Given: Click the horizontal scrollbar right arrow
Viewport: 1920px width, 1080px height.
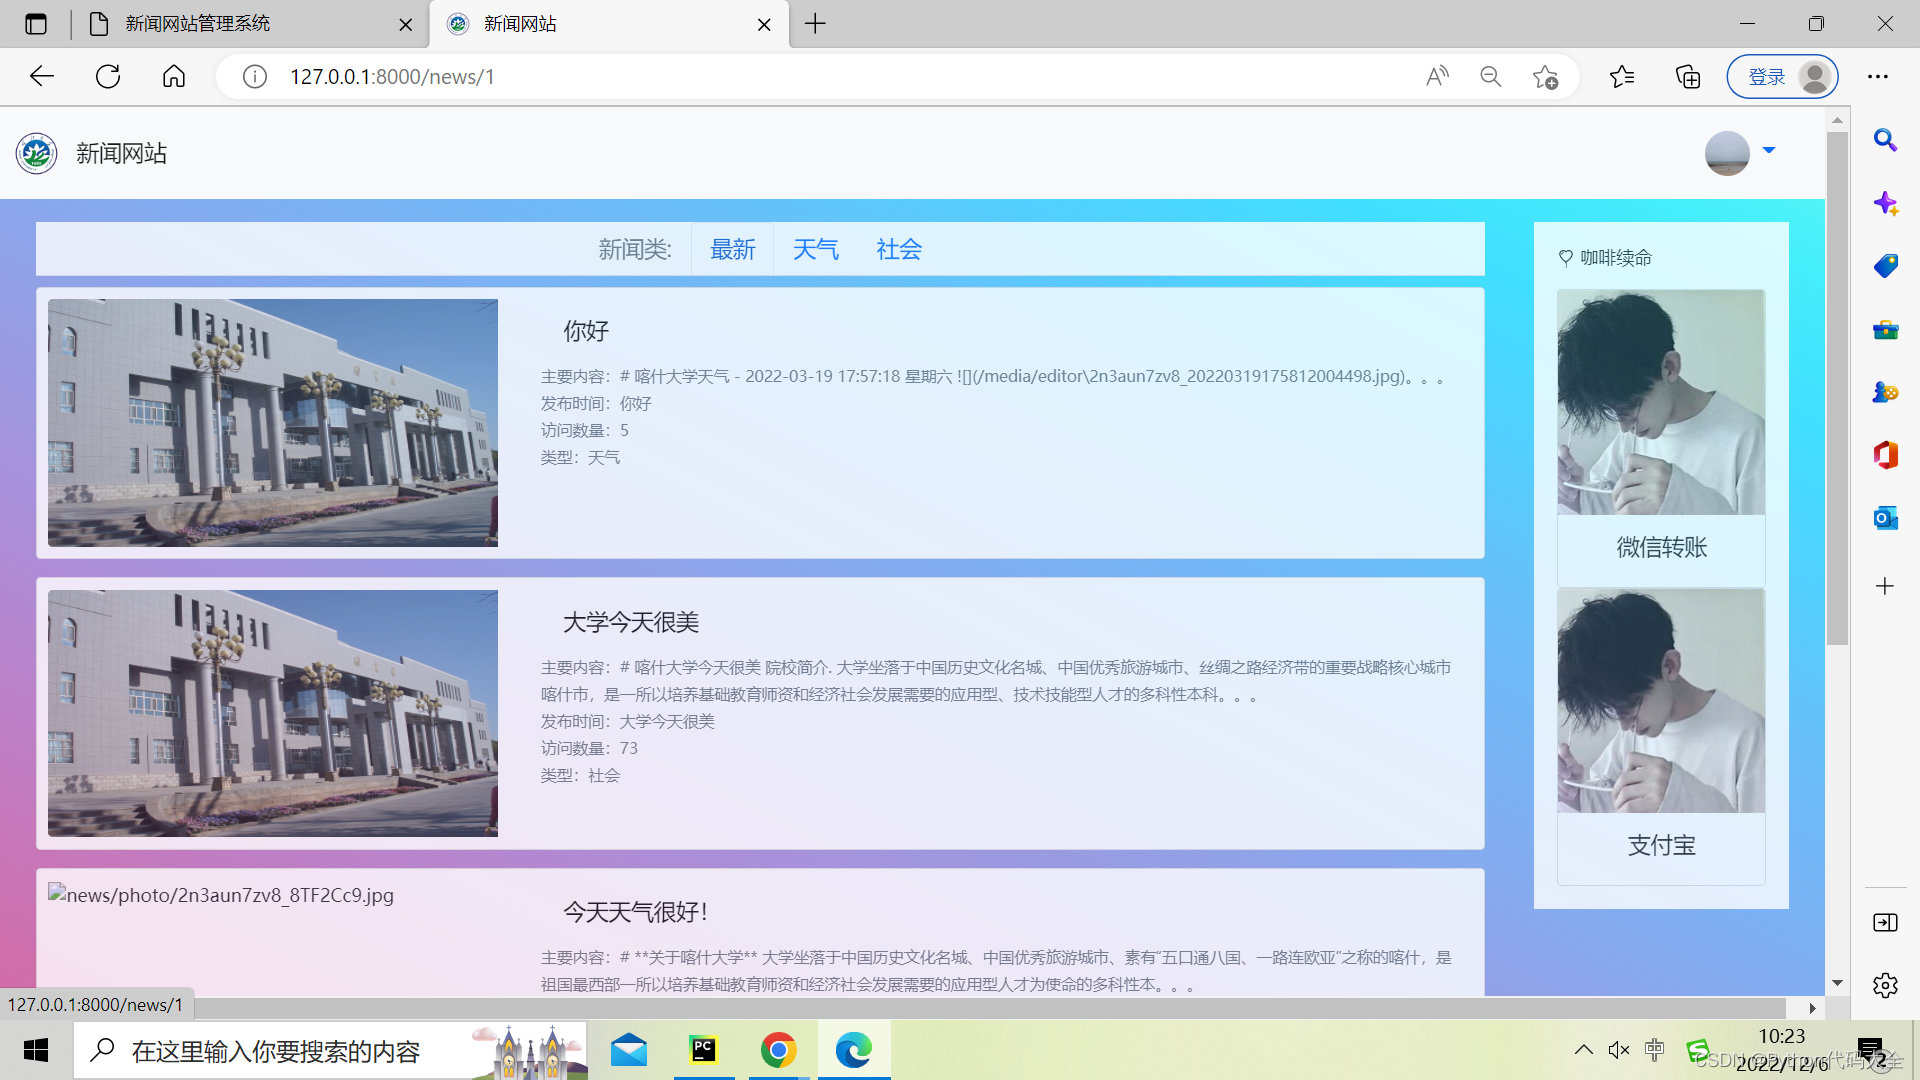Looking at the screenshot, I should click(x=1813, y=1008).
